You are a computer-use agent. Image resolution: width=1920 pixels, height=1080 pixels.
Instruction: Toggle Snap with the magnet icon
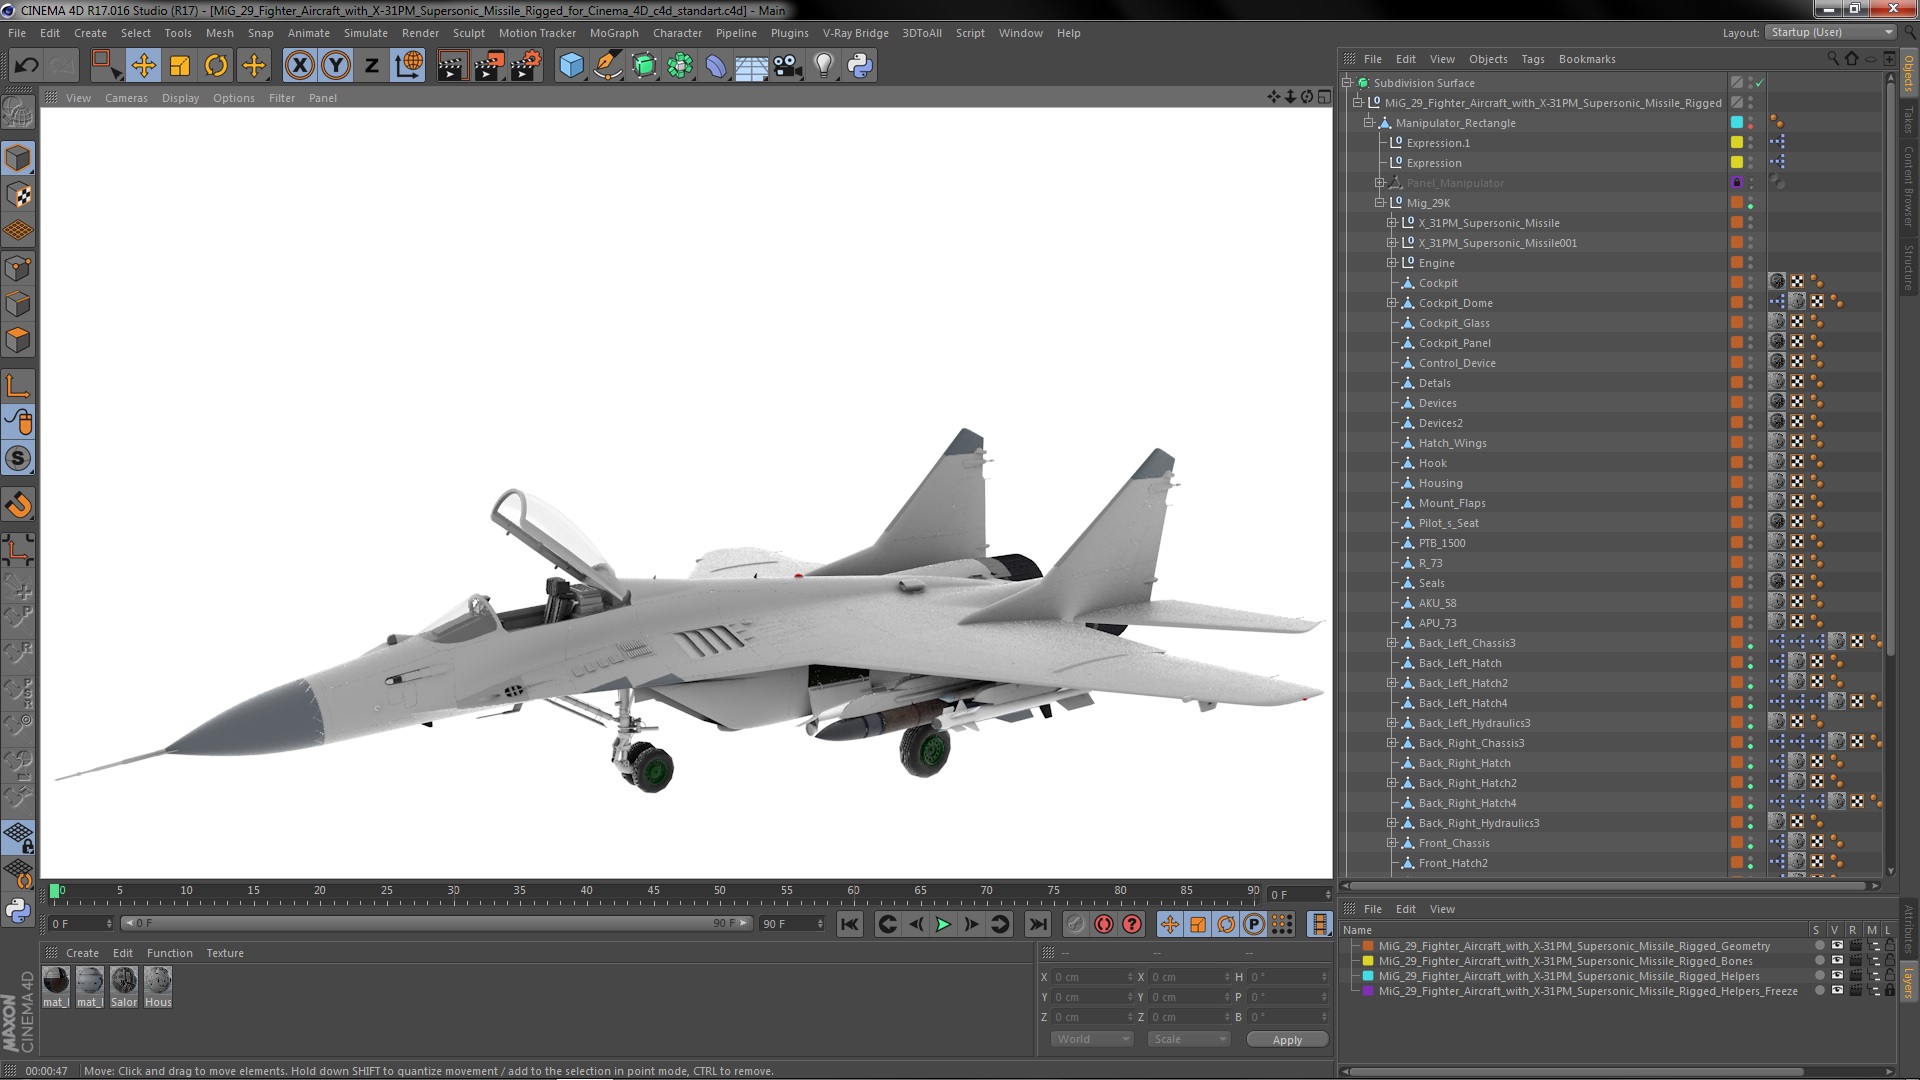click(18, 505)
